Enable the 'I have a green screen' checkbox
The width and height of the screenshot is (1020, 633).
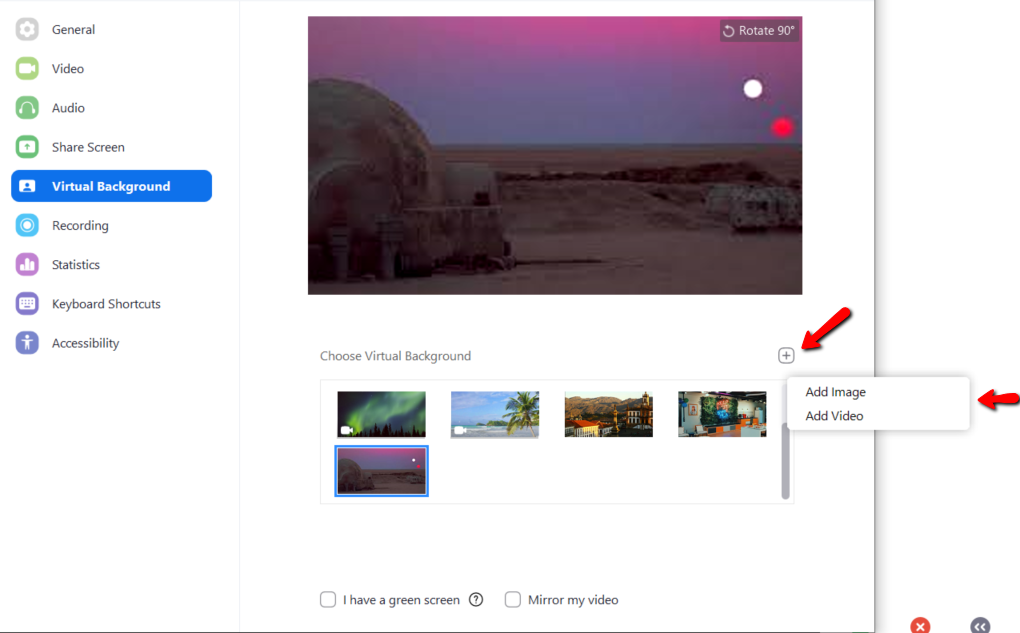pos(328,600)
